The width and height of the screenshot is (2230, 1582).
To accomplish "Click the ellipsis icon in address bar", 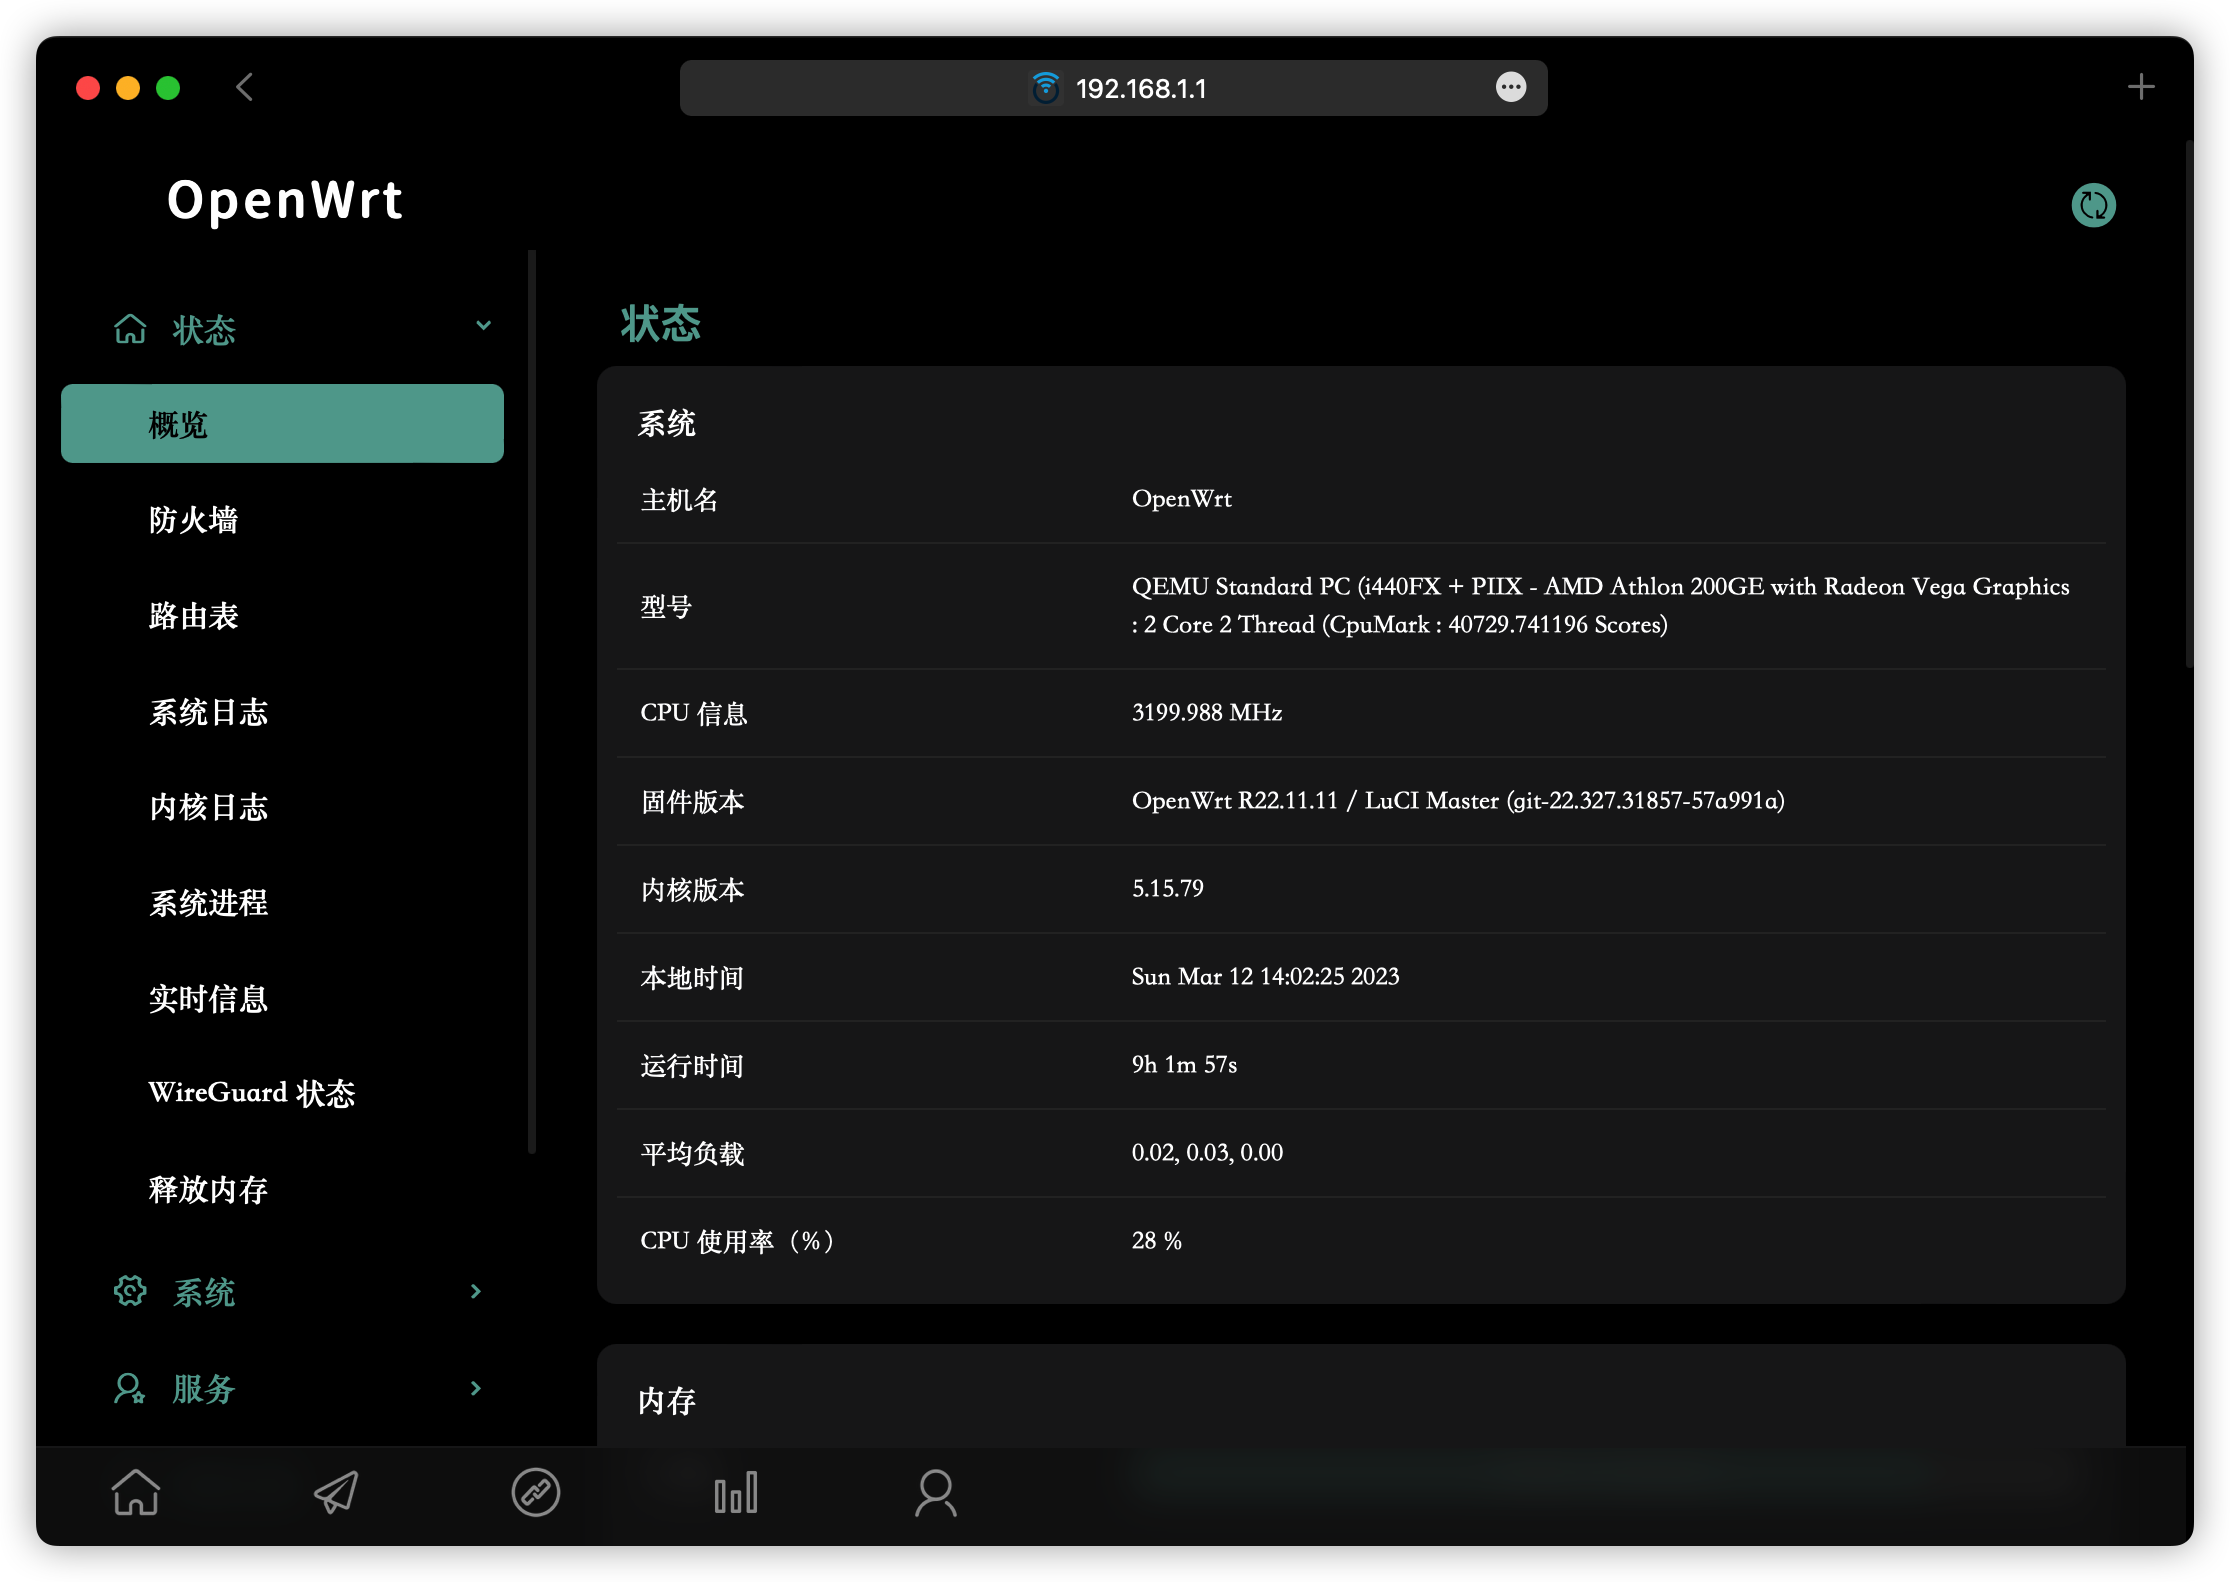I will pyautogui.click(x=1511, y=88).
